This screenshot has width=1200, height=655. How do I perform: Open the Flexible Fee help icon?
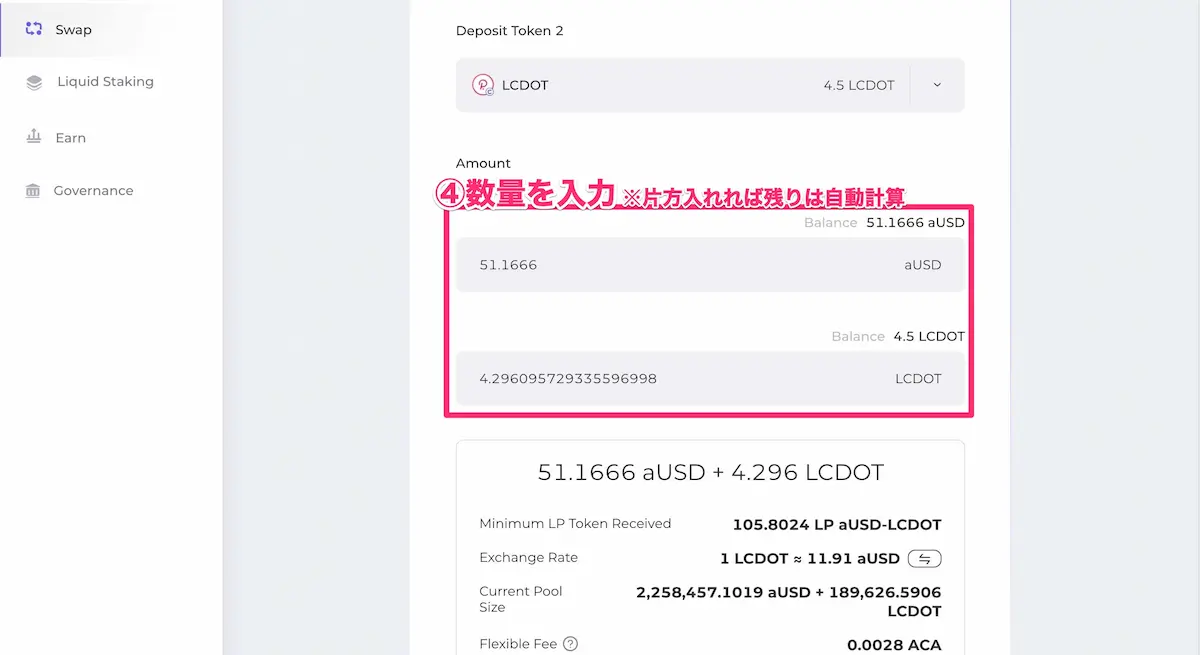(x=570, y=644)
